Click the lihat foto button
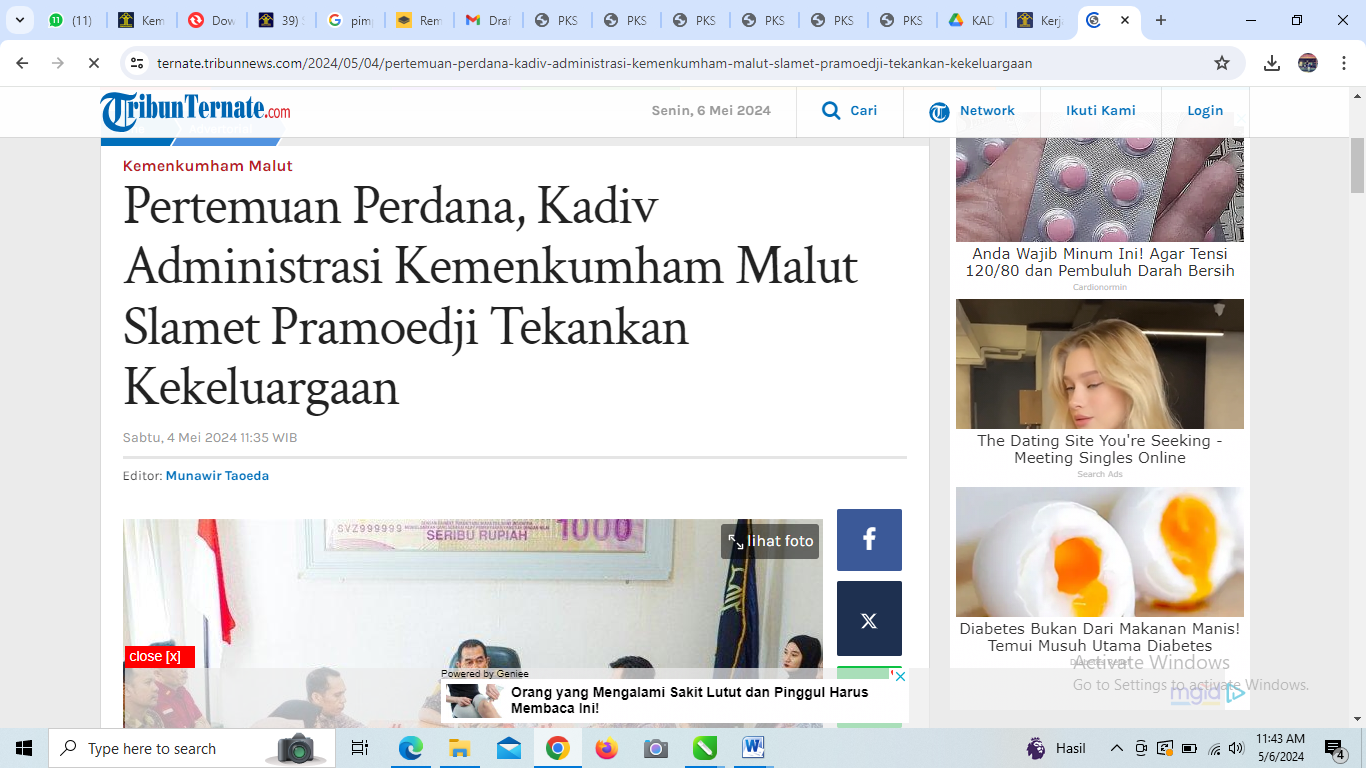 click(x=770, y=541)
